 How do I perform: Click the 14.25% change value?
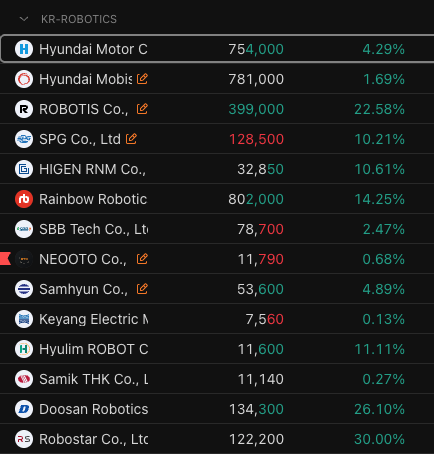(379, 199)
